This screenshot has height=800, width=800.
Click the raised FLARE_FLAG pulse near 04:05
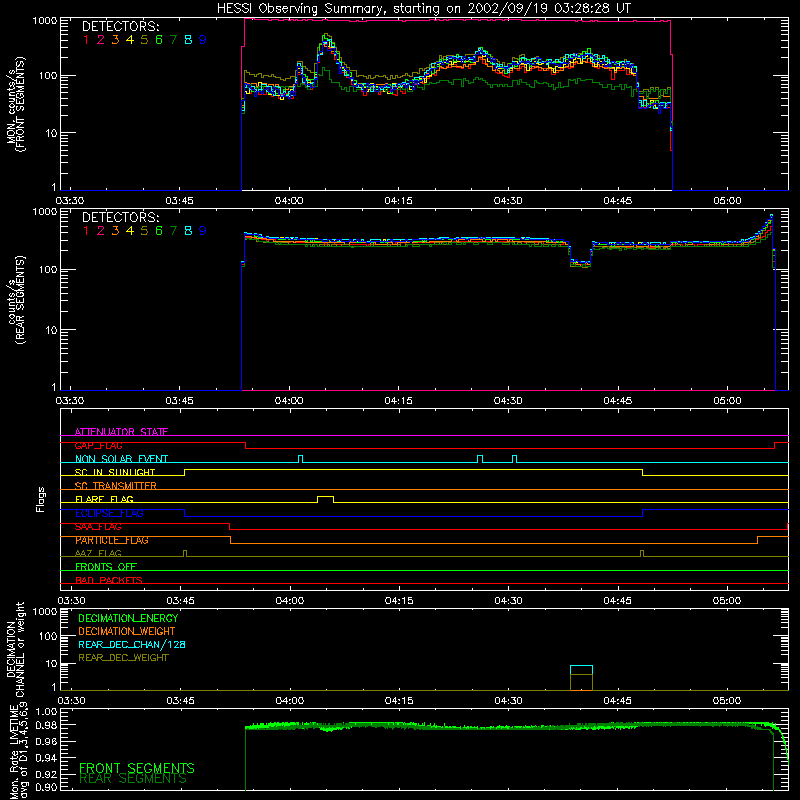326,498
